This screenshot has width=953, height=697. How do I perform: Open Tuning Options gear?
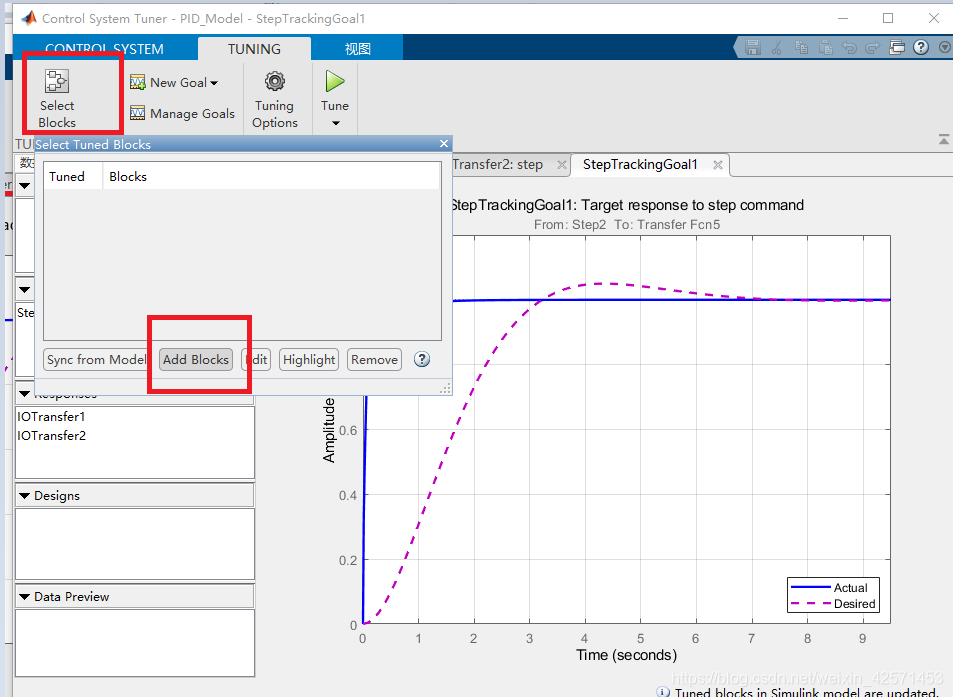pyautogui.click(x=275, y=81)
